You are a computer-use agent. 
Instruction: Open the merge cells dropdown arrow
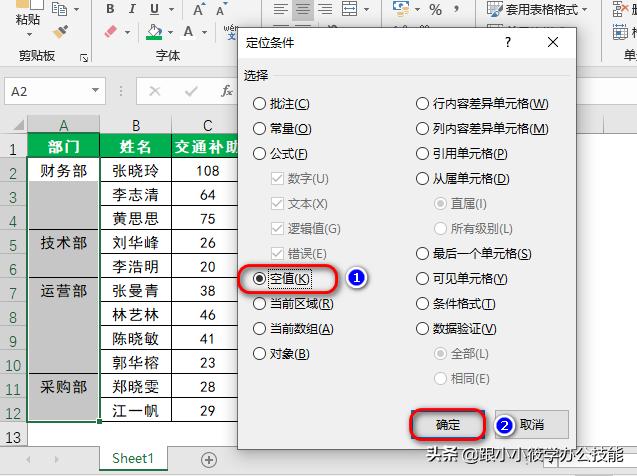[x=366, y=9]
